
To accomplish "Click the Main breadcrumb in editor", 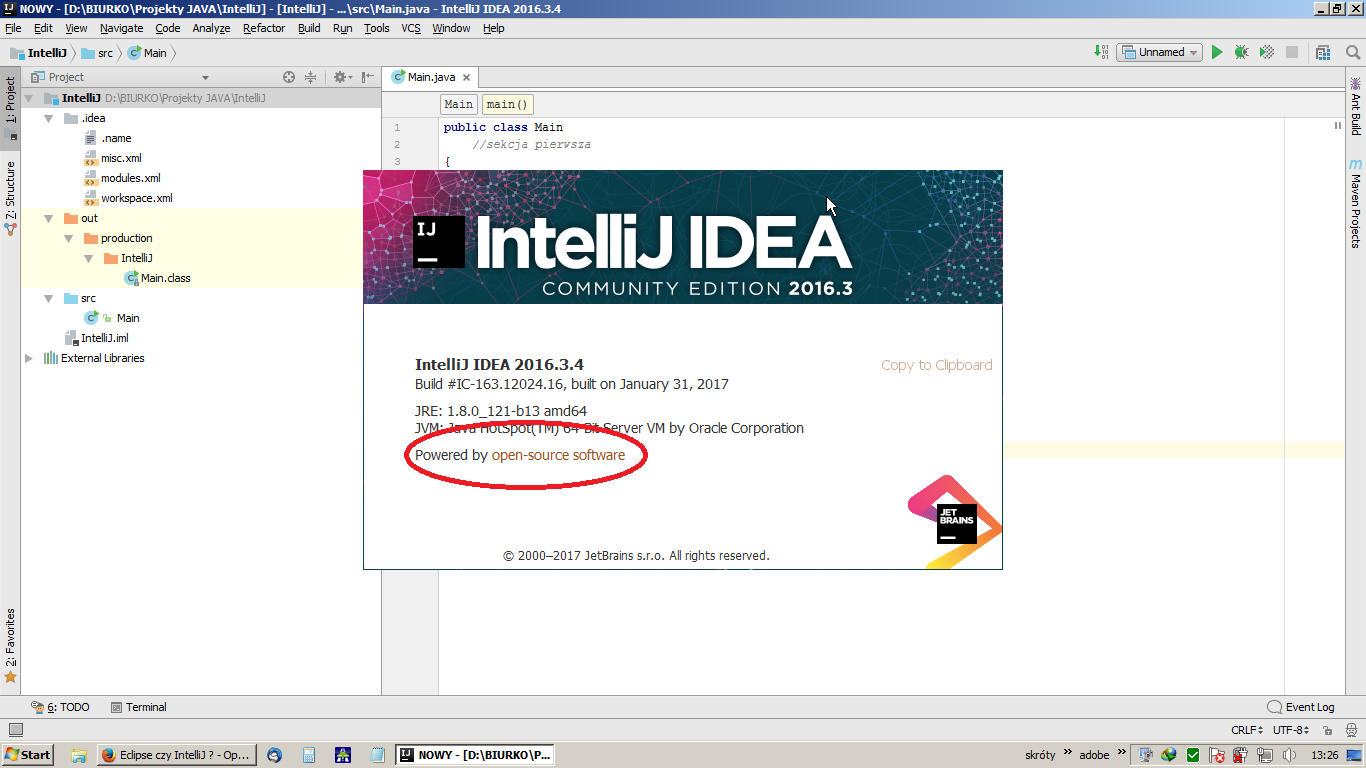I will pyautogui.click(x=459, y=104).
